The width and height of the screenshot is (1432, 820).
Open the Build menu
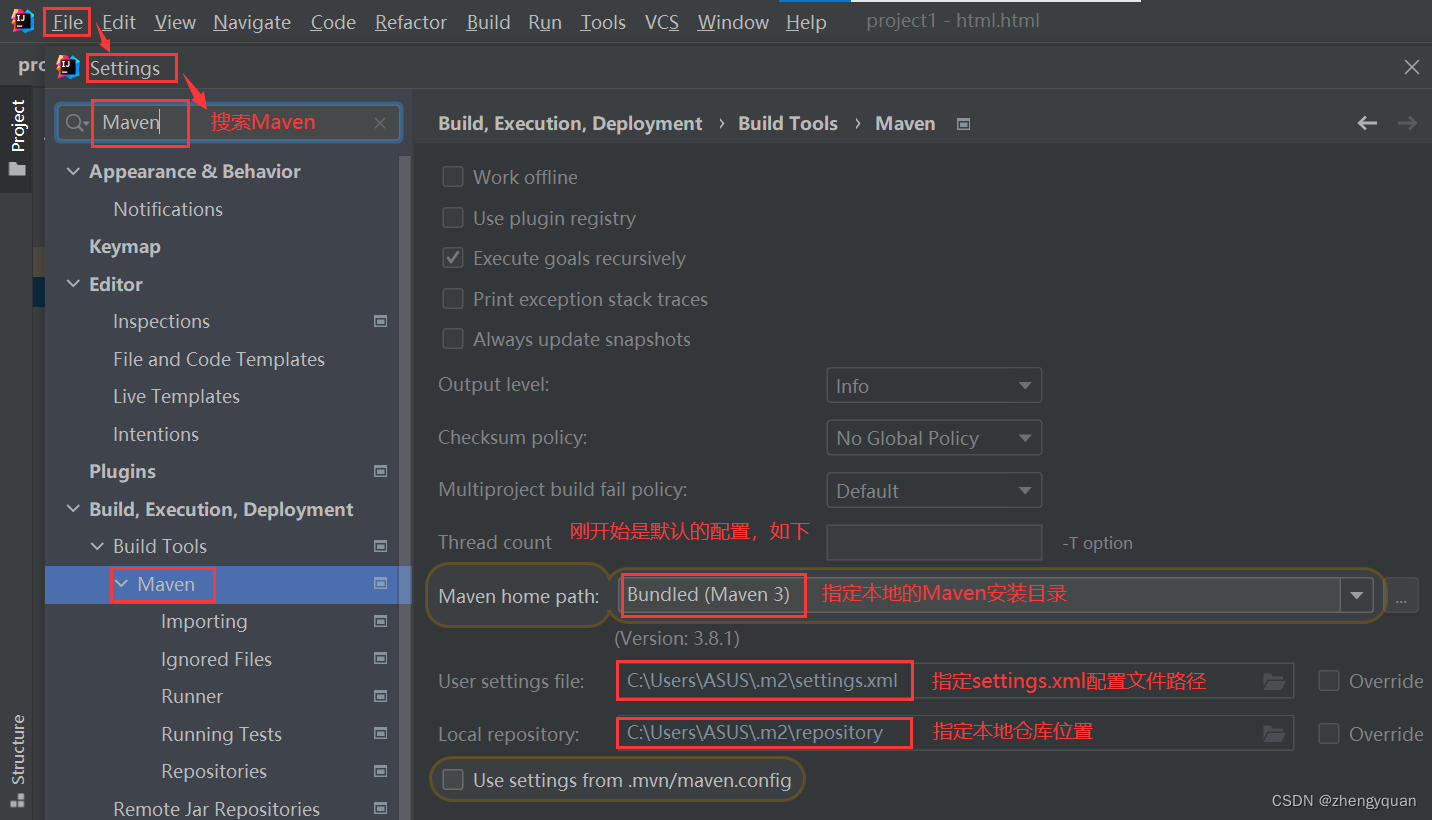(488, 22)
